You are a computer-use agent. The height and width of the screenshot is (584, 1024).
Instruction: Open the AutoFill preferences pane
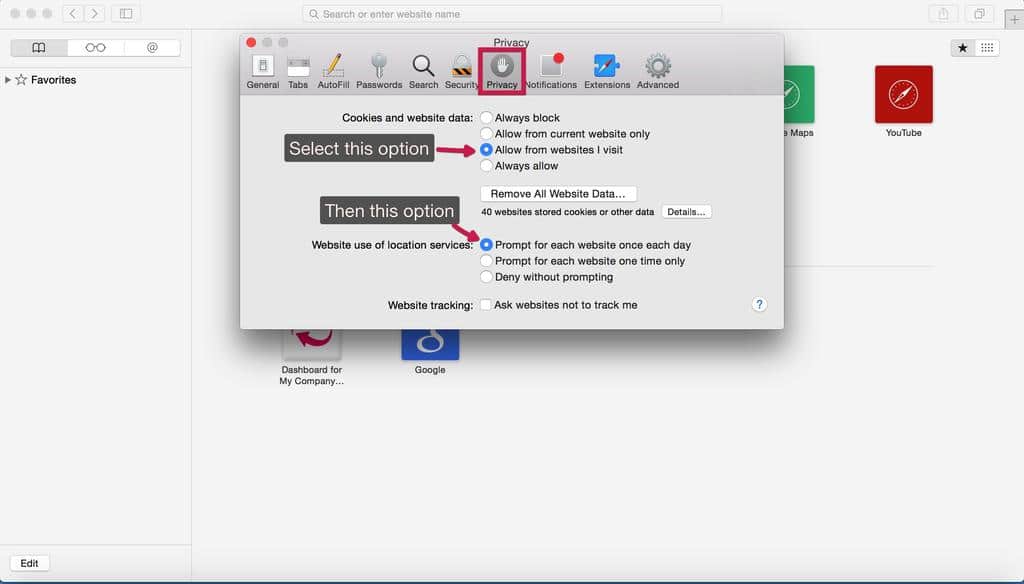pos(333,71)
